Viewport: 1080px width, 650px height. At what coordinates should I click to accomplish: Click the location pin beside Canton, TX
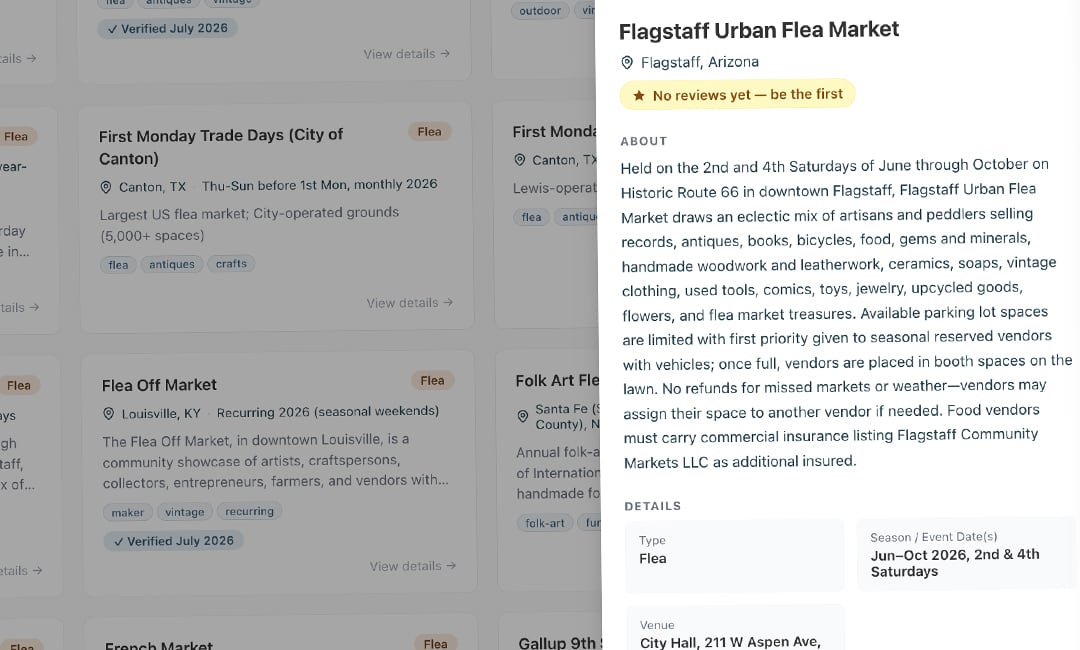[x=105, y=187]
